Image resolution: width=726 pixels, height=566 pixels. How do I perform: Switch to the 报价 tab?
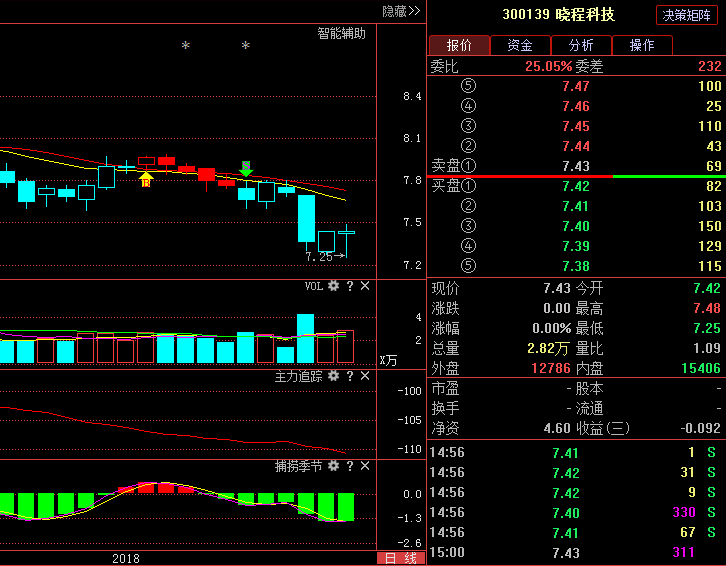click(x=459, y=45)
